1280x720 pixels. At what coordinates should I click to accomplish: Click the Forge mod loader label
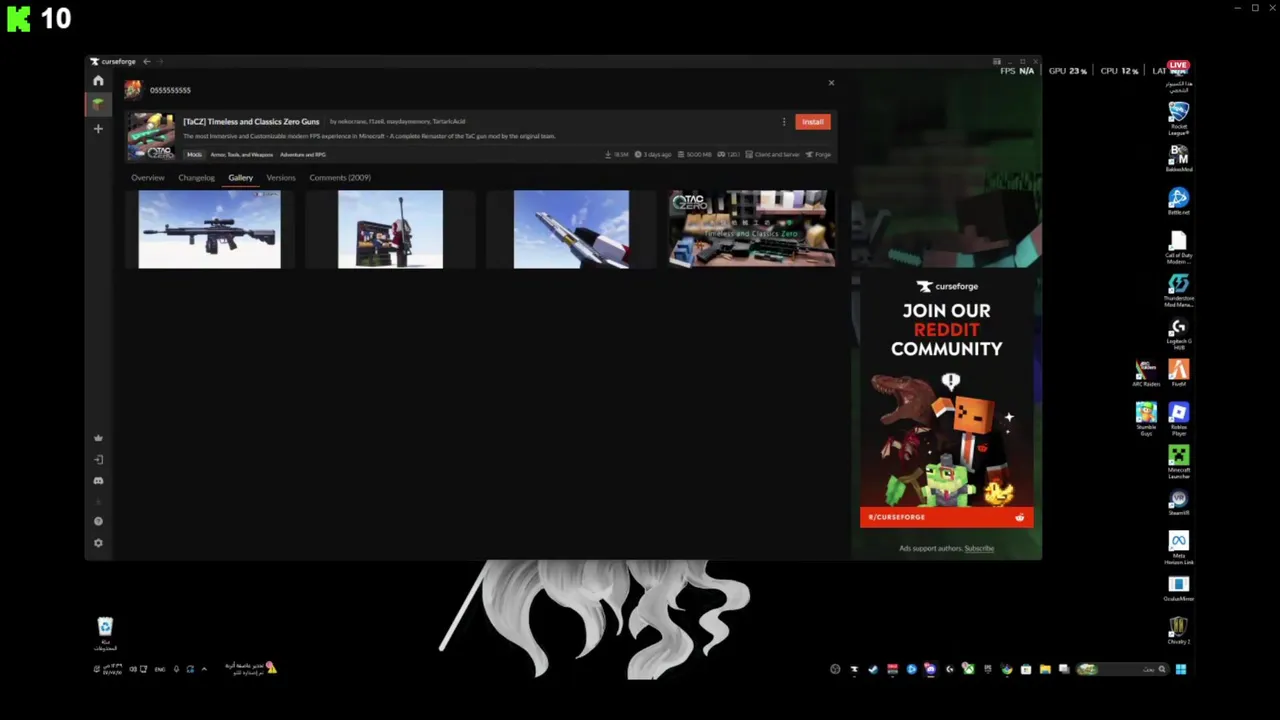click(x=820, y=155)
